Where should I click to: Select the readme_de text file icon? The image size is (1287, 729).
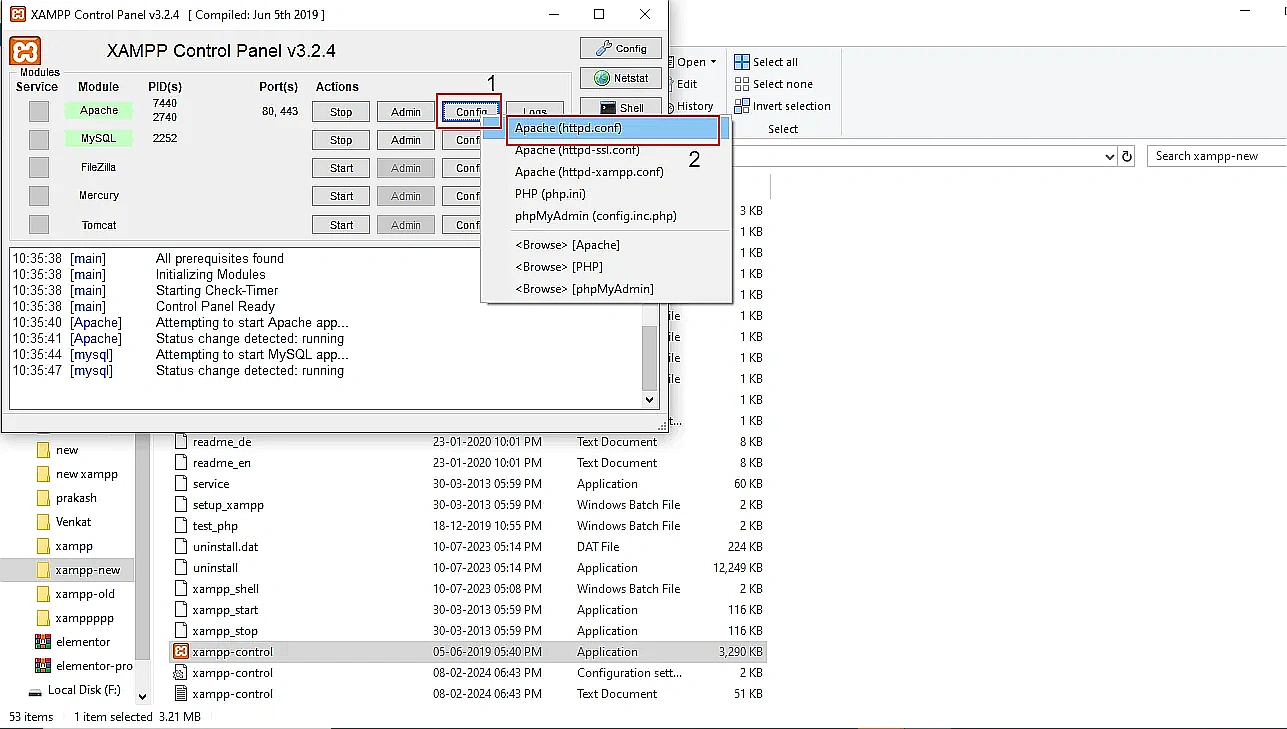(181, 442)
